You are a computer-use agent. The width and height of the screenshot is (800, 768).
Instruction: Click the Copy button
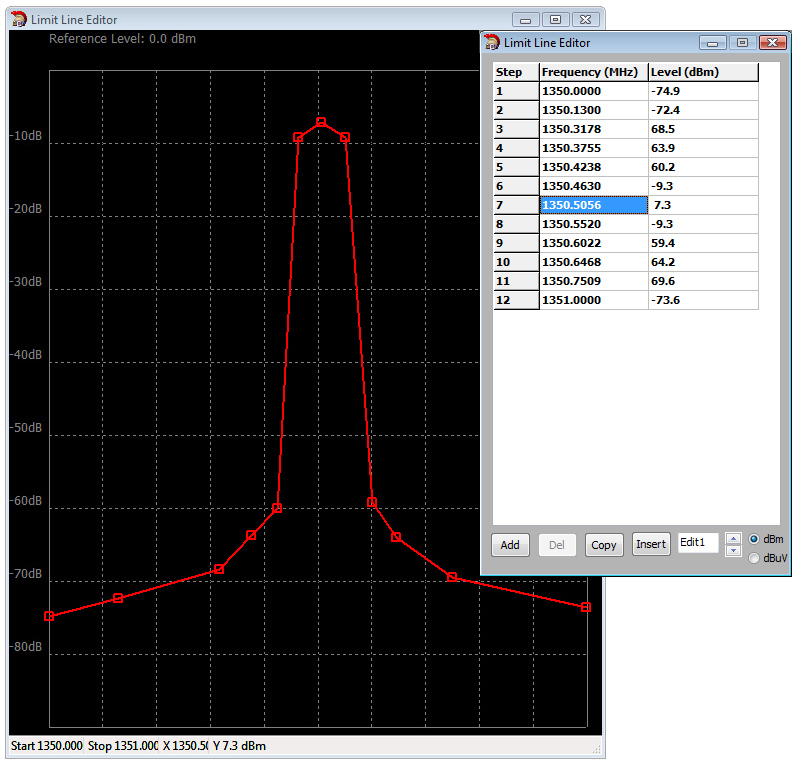click(604, 545)
